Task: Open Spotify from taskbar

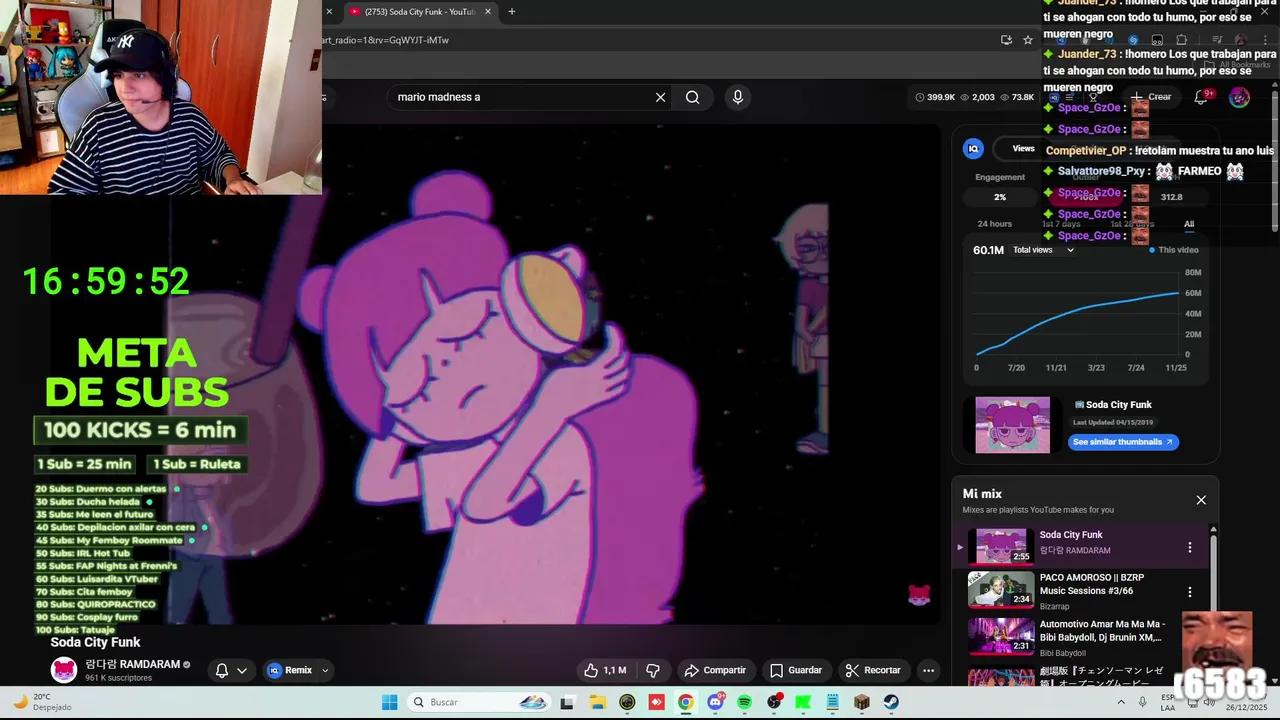Action: click(744, 702)
